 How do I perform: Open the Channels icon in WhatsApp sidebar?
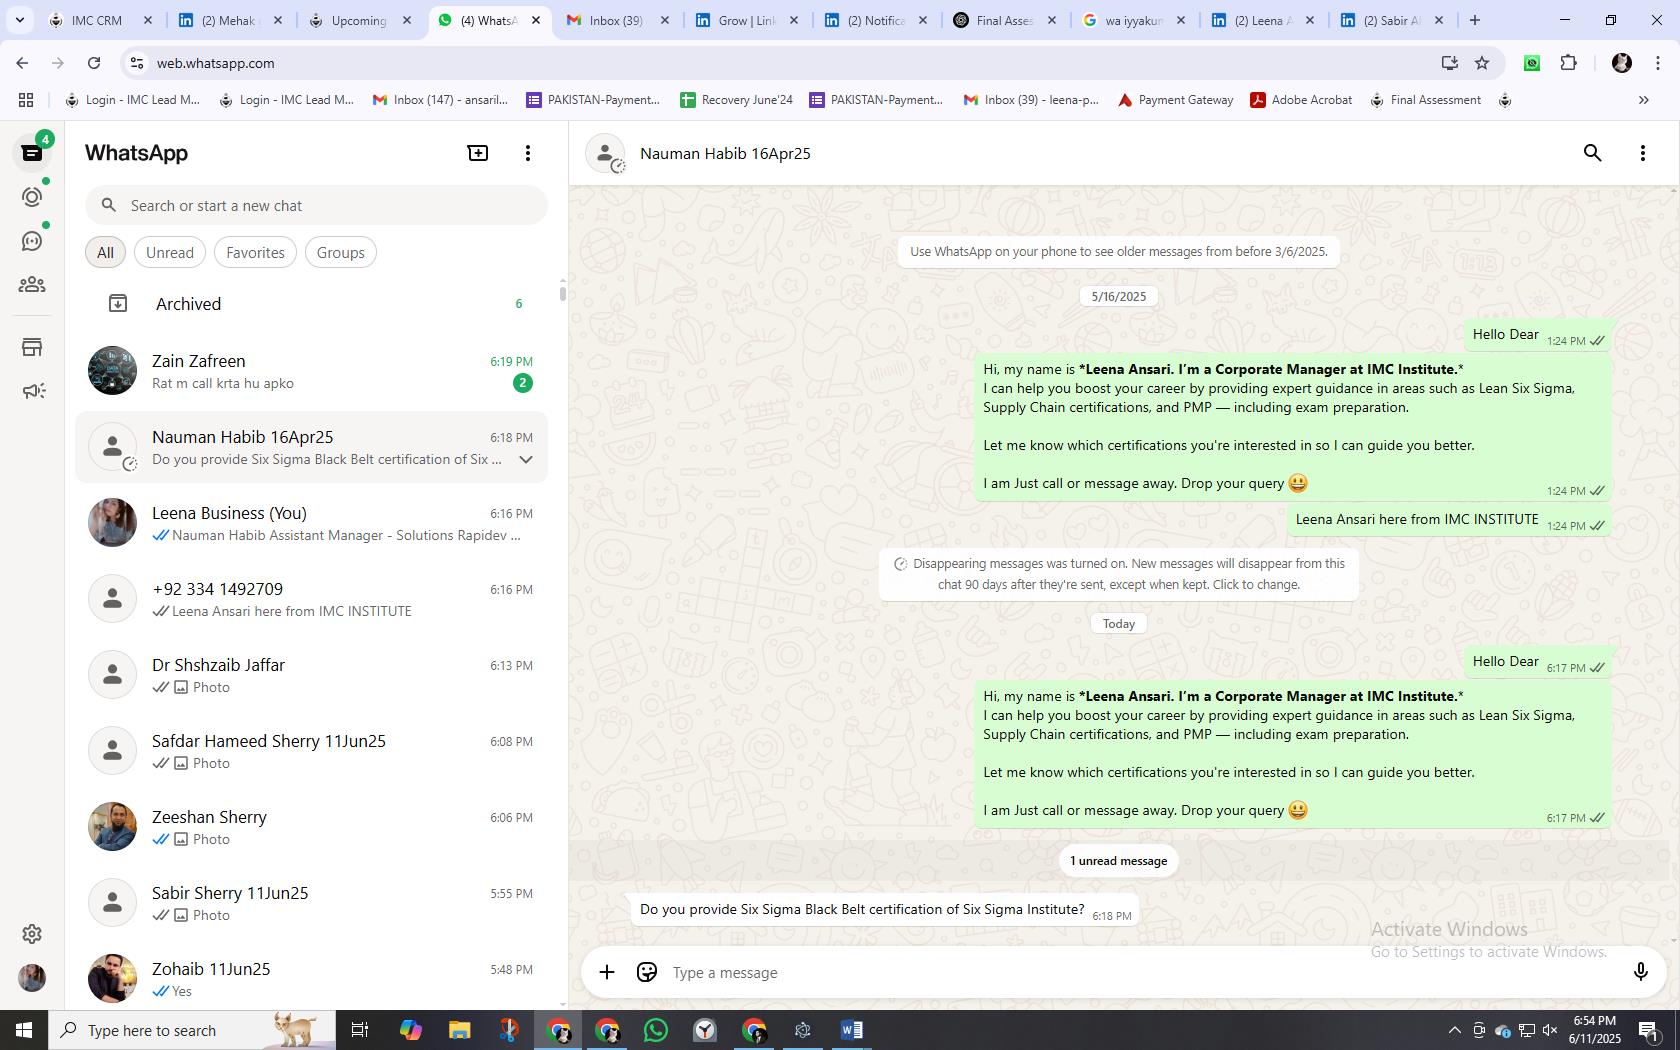32,241
